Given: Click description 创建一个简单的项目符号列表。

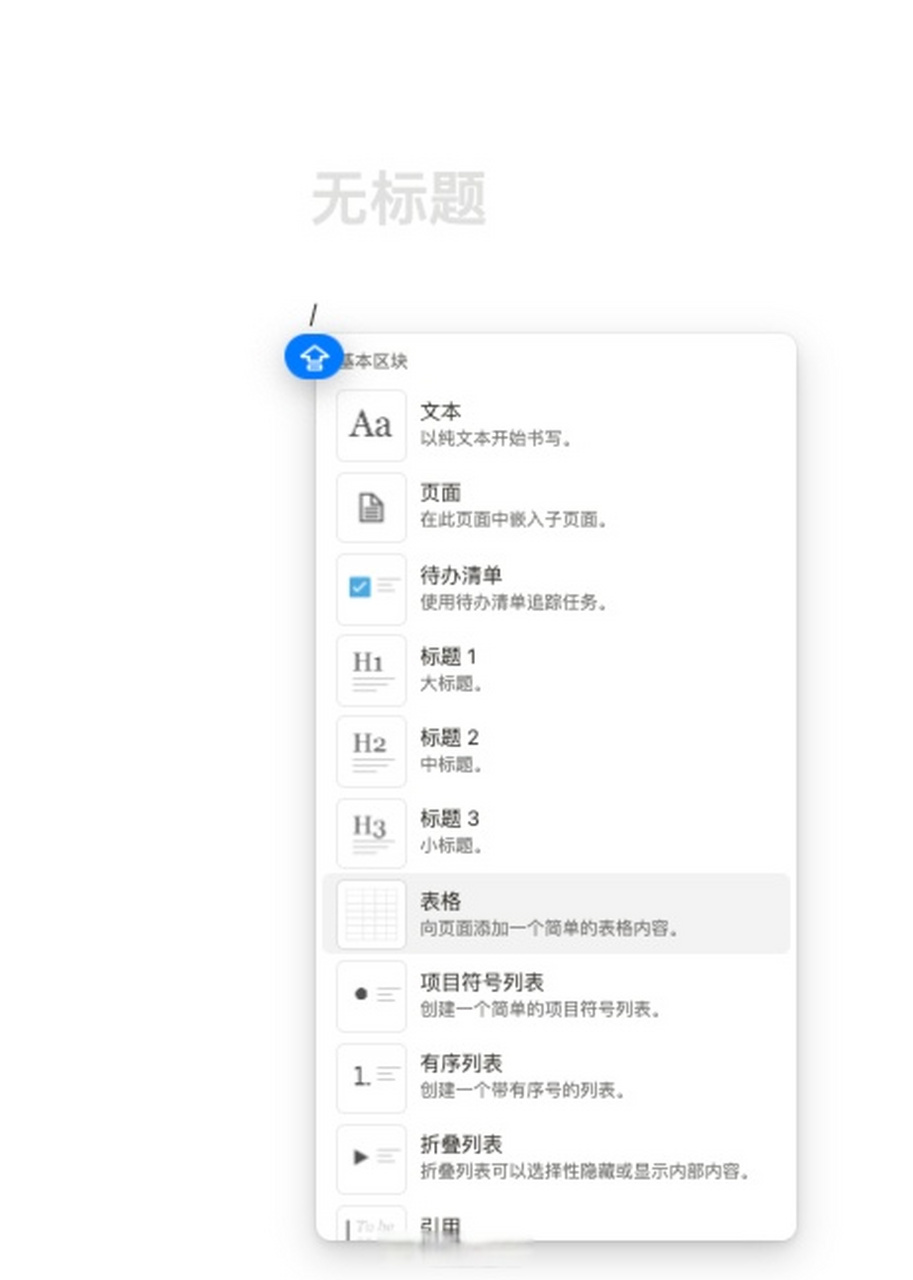Looking at the screenshot, I should click(543, 1009).
